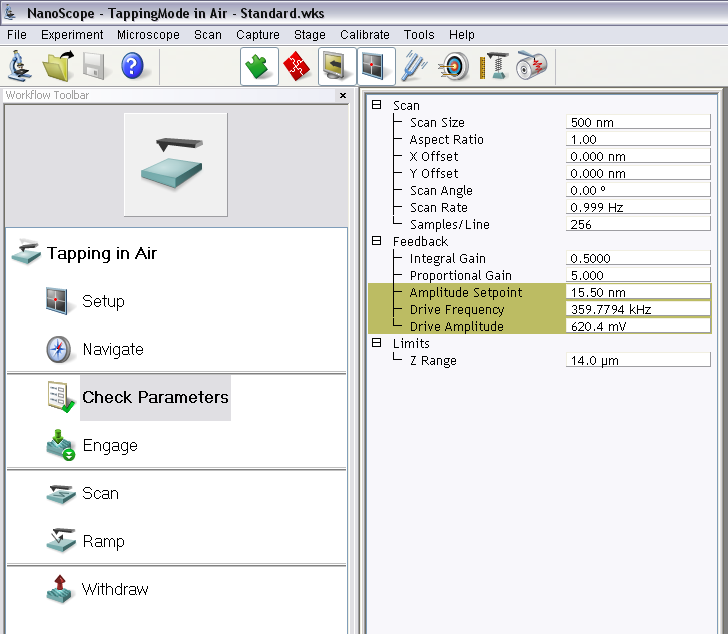
Task: Click the Navigate workflow step
Action: [x=112, y=350]
